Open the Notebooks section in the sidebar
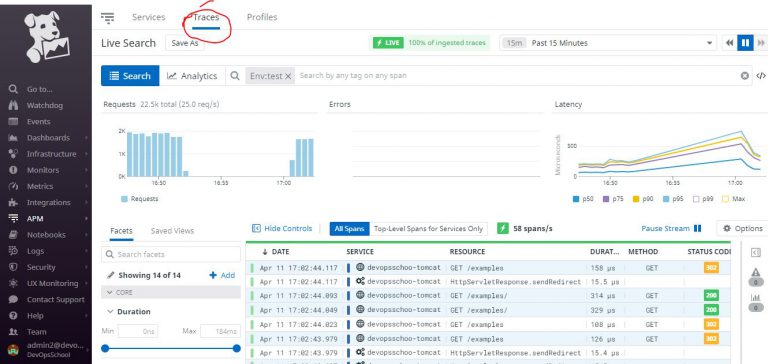This screenshot has width=768, height=364. [x=46, y=235]
